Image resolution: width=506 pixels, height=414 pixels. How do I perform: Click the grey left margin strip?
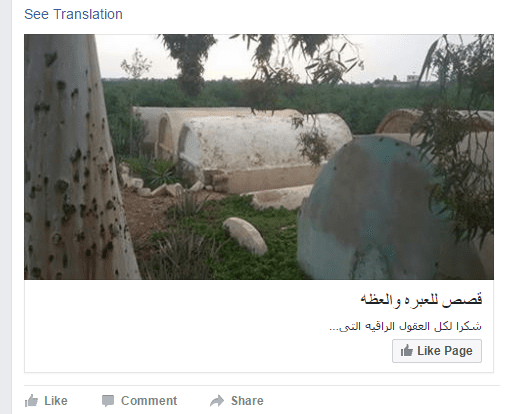pyautogui.click(x=6, y=207)
